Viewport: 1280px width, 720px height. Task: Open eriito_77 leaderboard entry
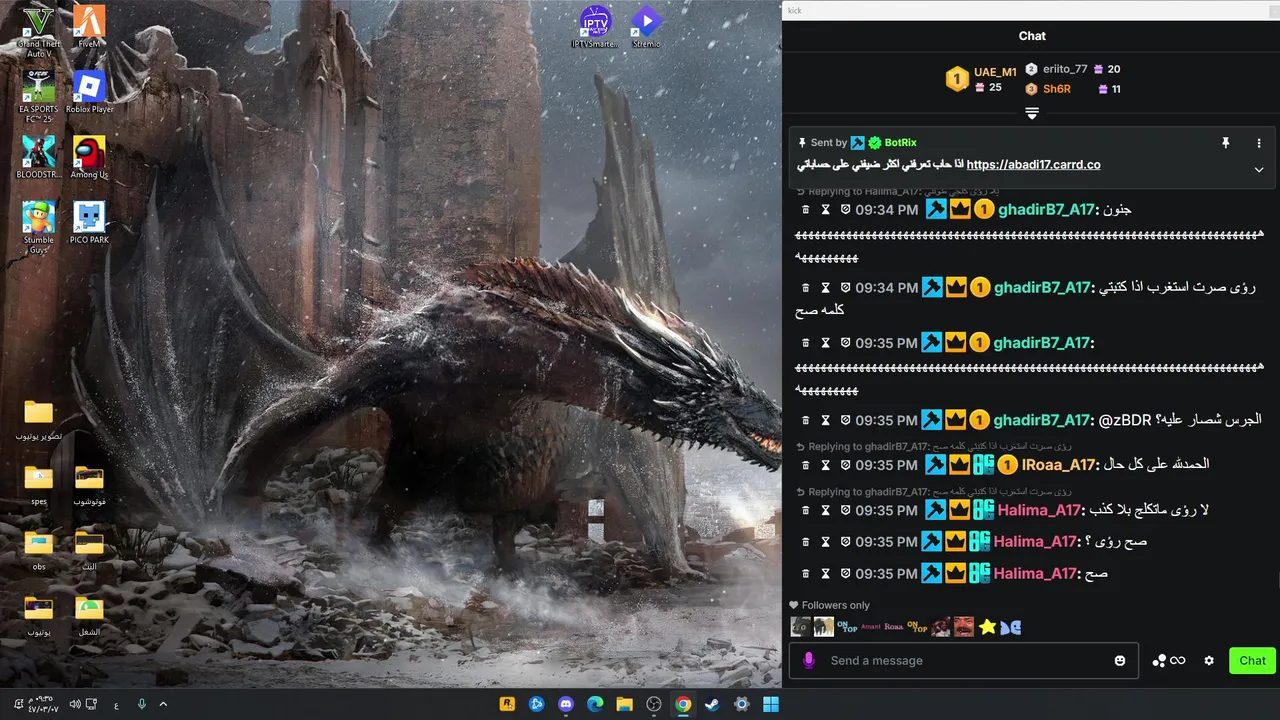pyautogui.click(x=1065, y=69)
